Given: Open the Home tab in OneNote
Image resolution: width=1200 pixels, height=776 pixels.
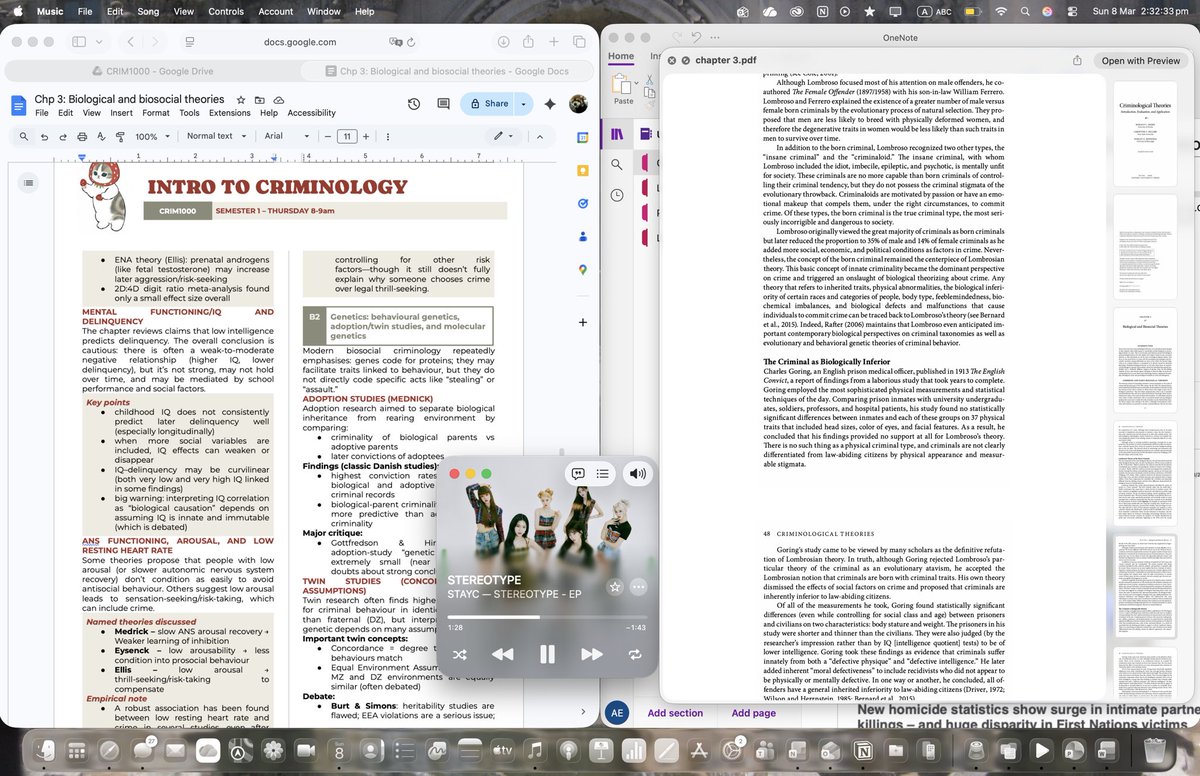Looking at the screenshot, I should tap(621, 56).
